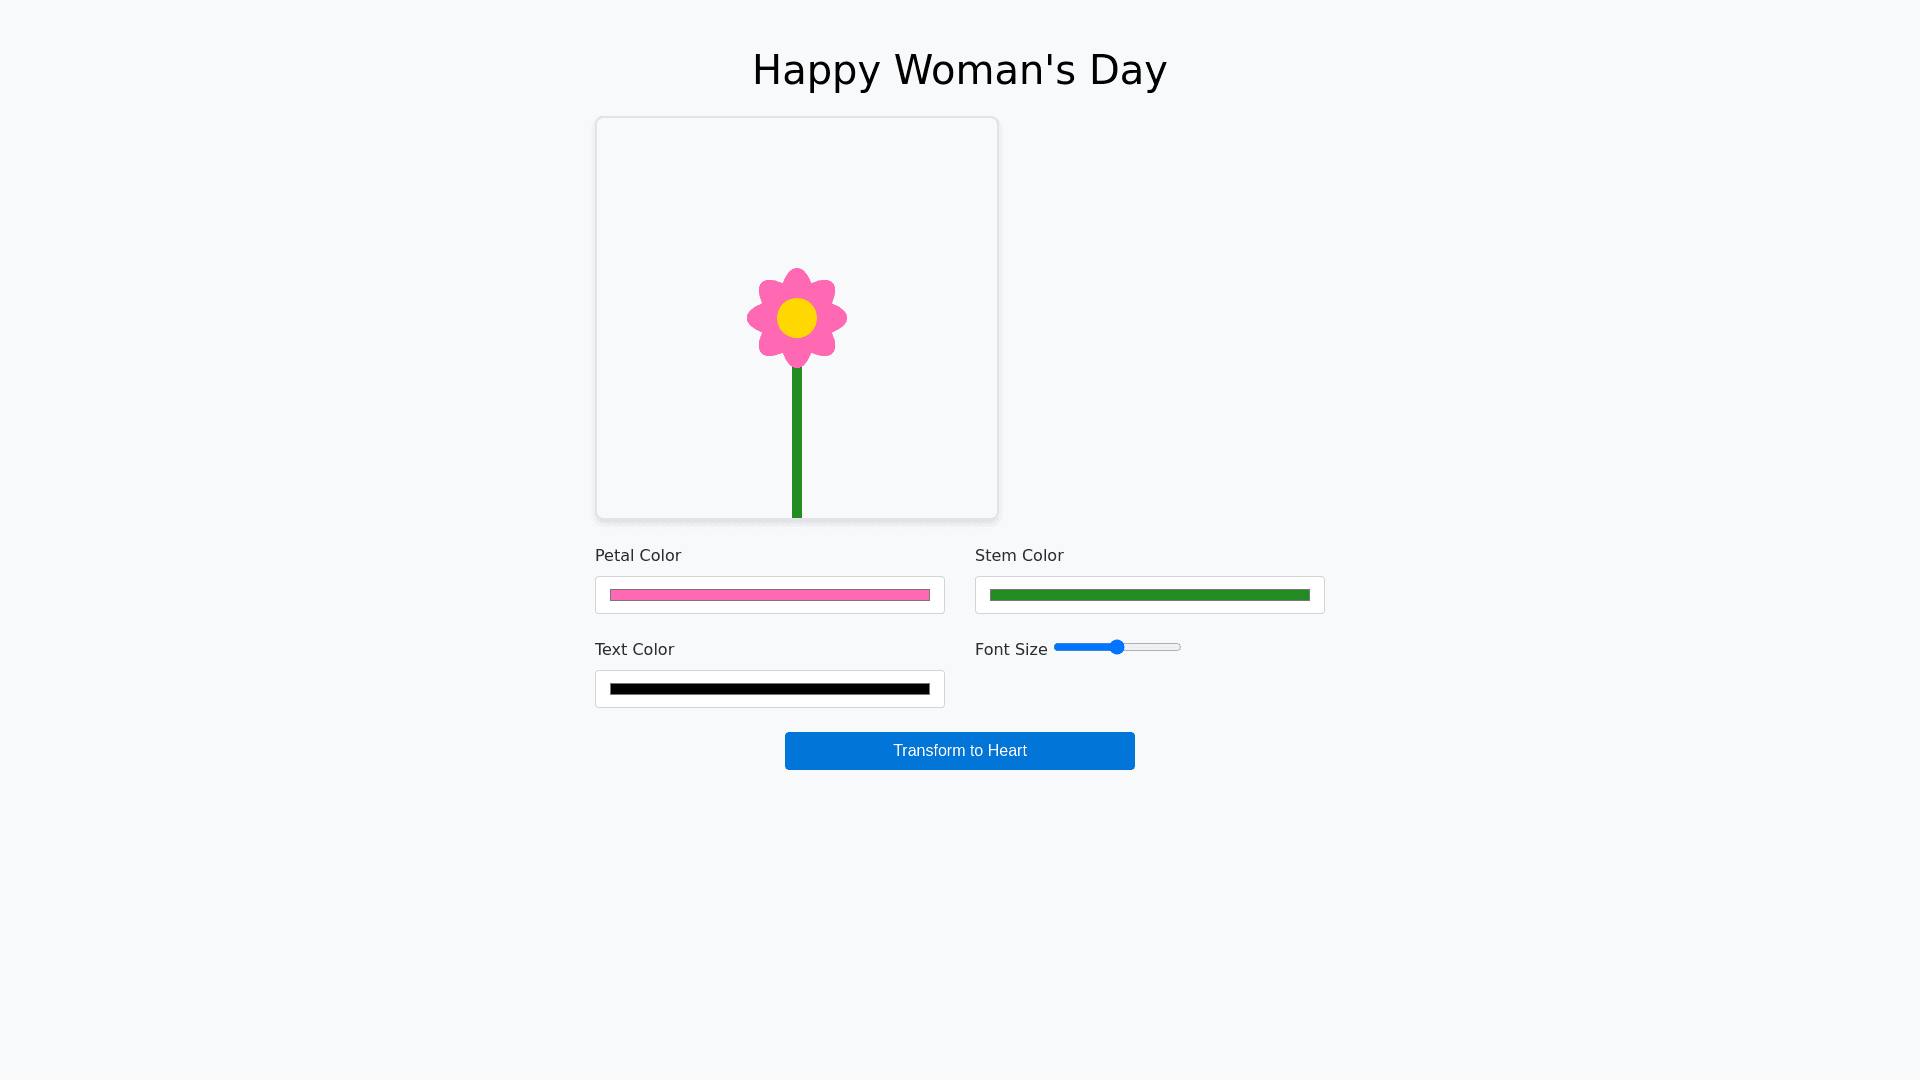Image resolution: width=1920 pixels, height=1080 pixels.
Task: Click the rightmost pink petal of the flower
Action: point(834,318)
